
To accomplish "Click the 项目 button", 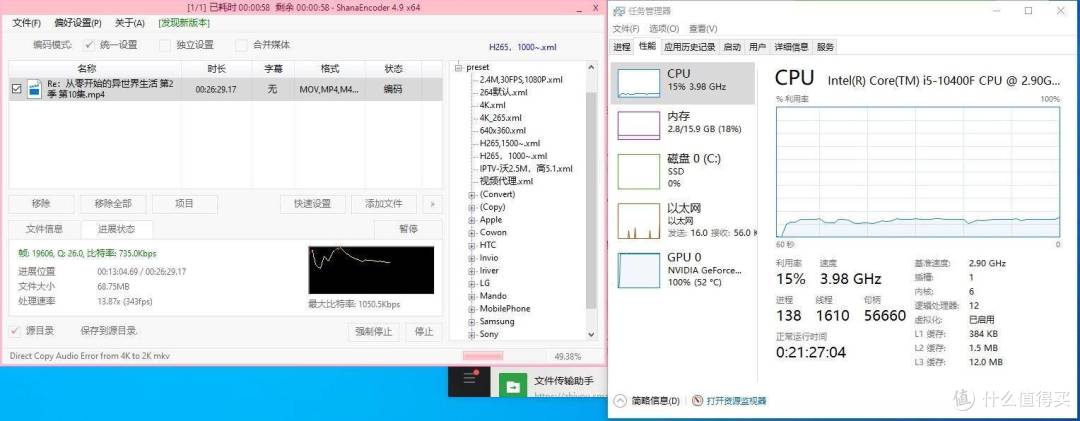I will pos(185,204).
